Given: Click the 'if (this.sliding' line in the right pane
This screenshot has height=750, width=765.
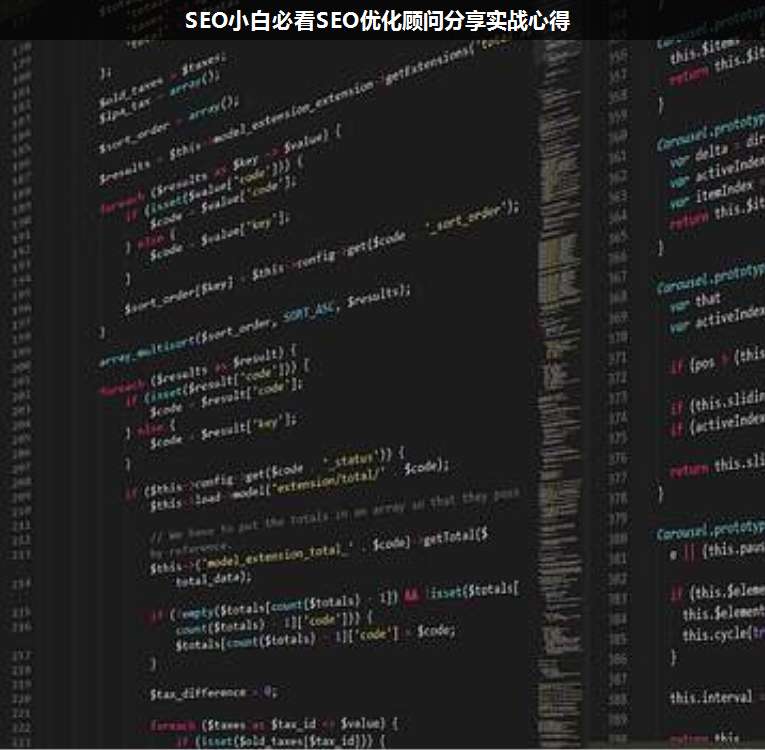Looking at the screenshot, I should (718, 403).
